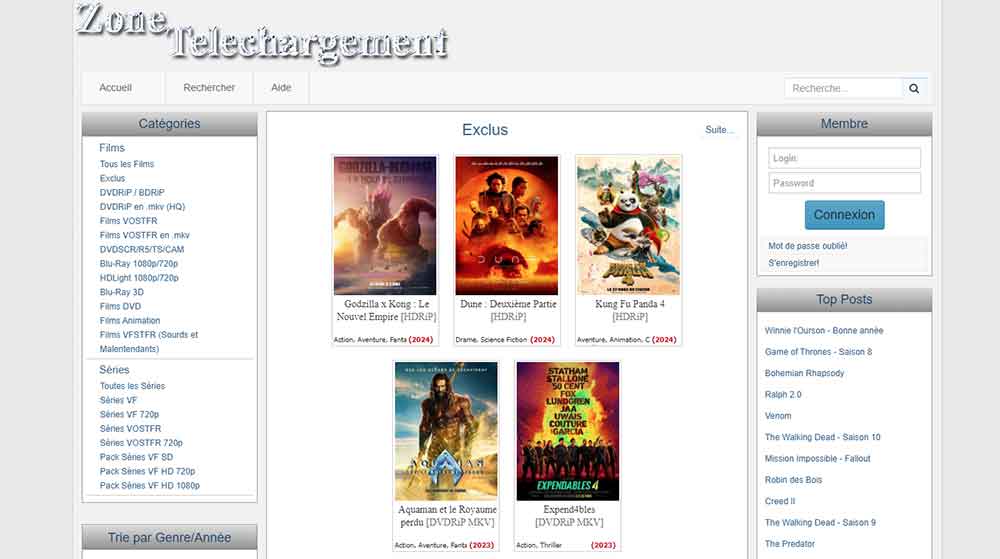Select Films DVD category
The image size is (1000, 559).
pos(120,307)
